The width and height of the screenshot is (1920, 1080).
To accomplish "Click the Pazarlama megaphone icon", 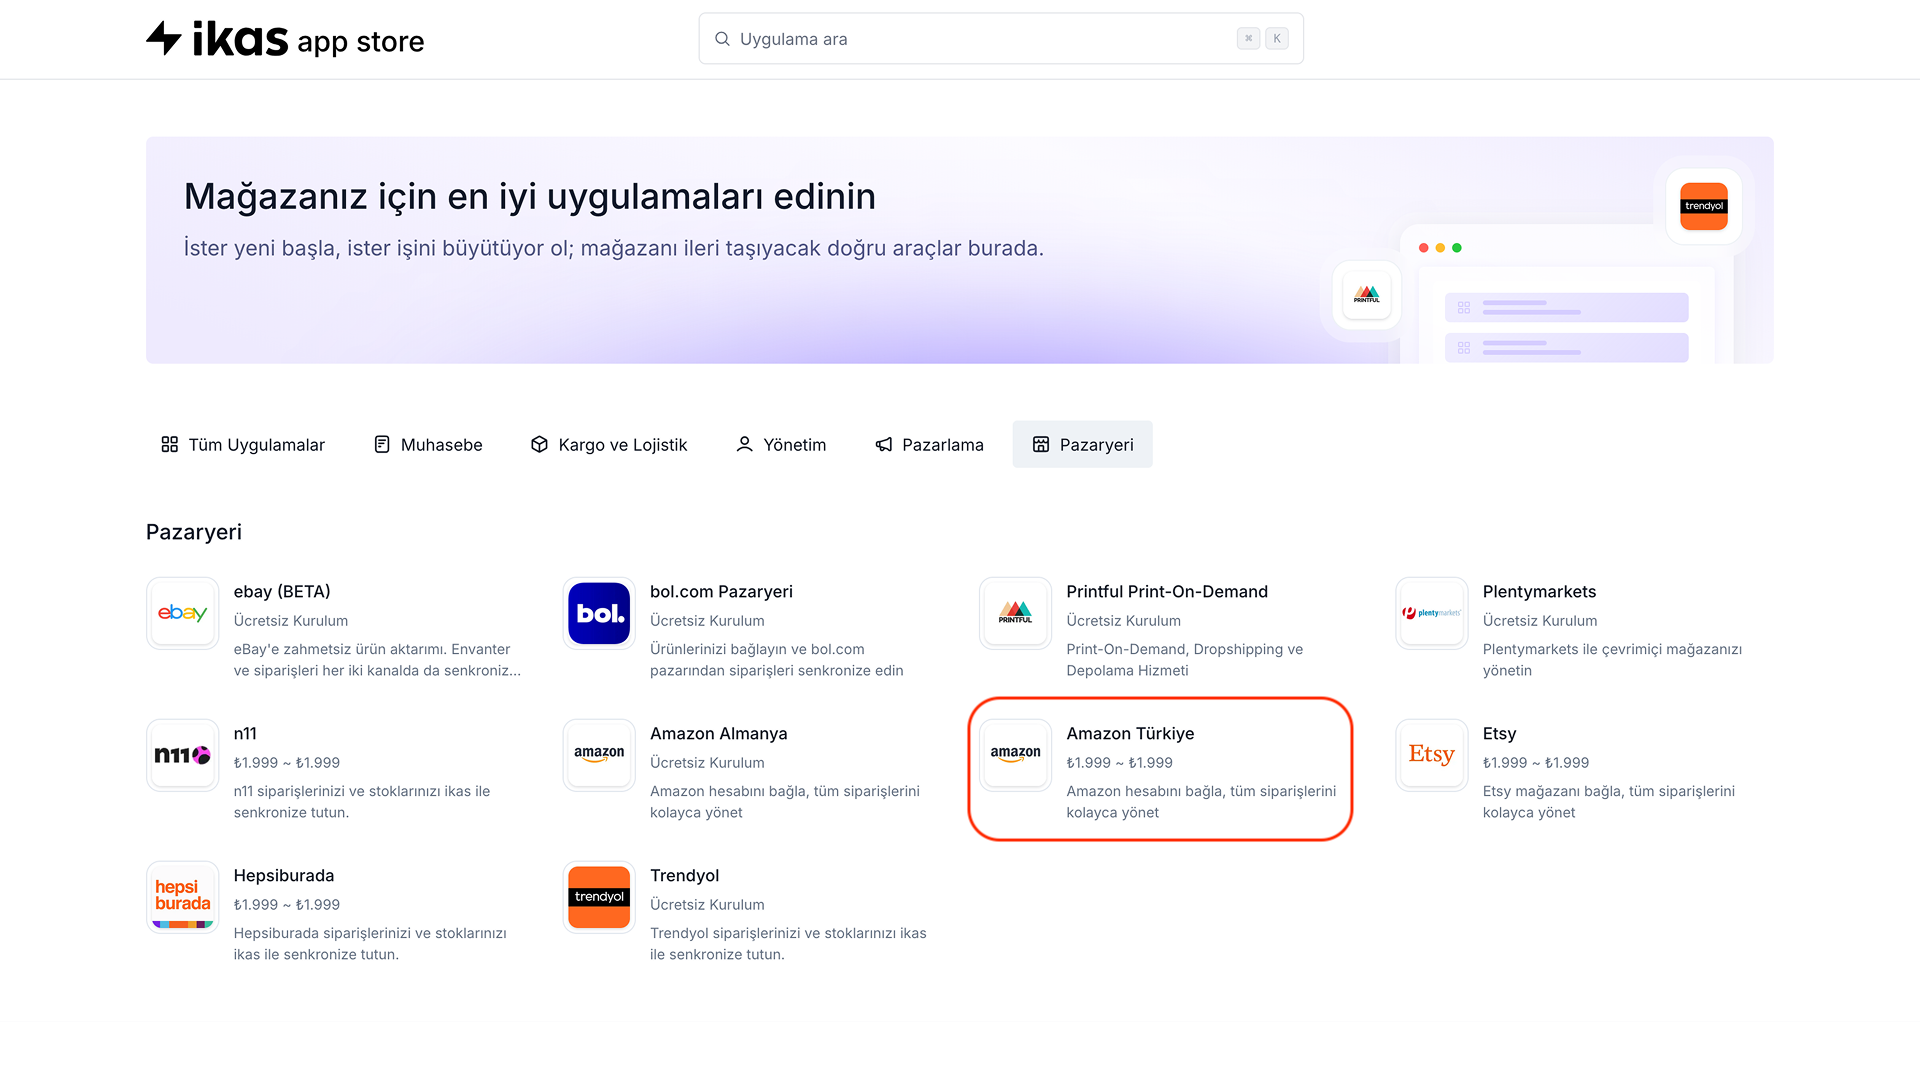I will [x=884, y=444].
